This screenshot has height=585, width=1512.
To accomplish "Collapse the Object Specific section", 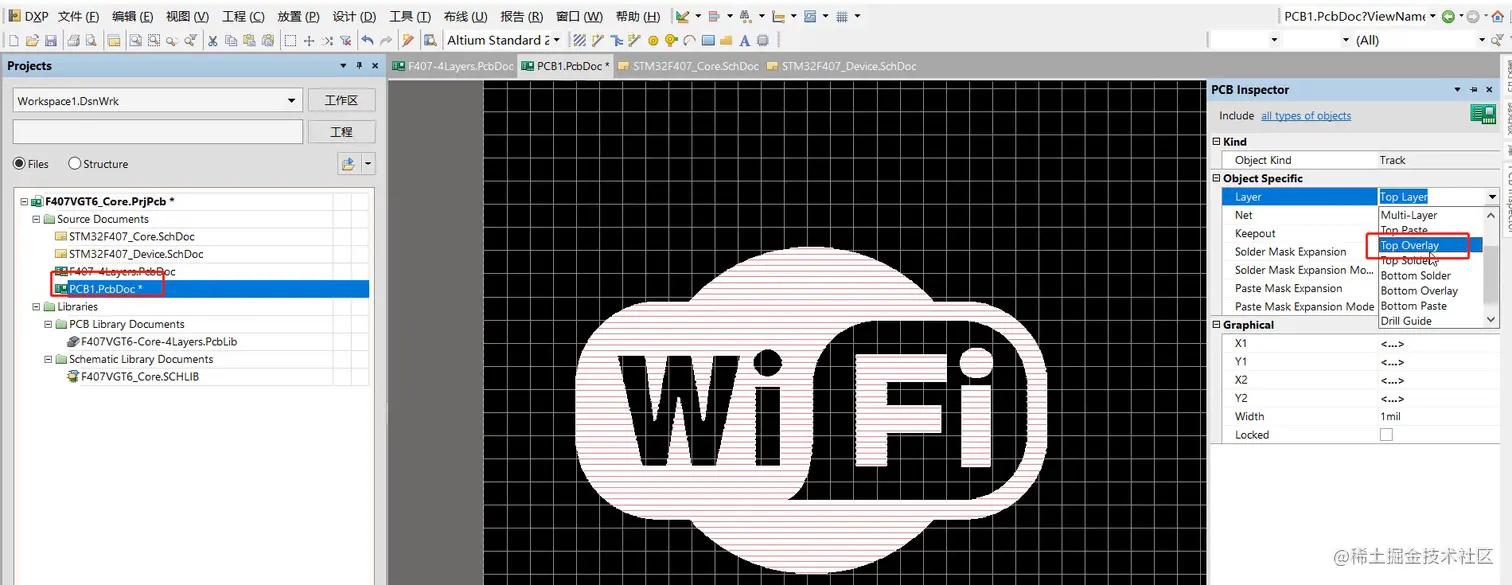I will click(x=1217, y=178).
